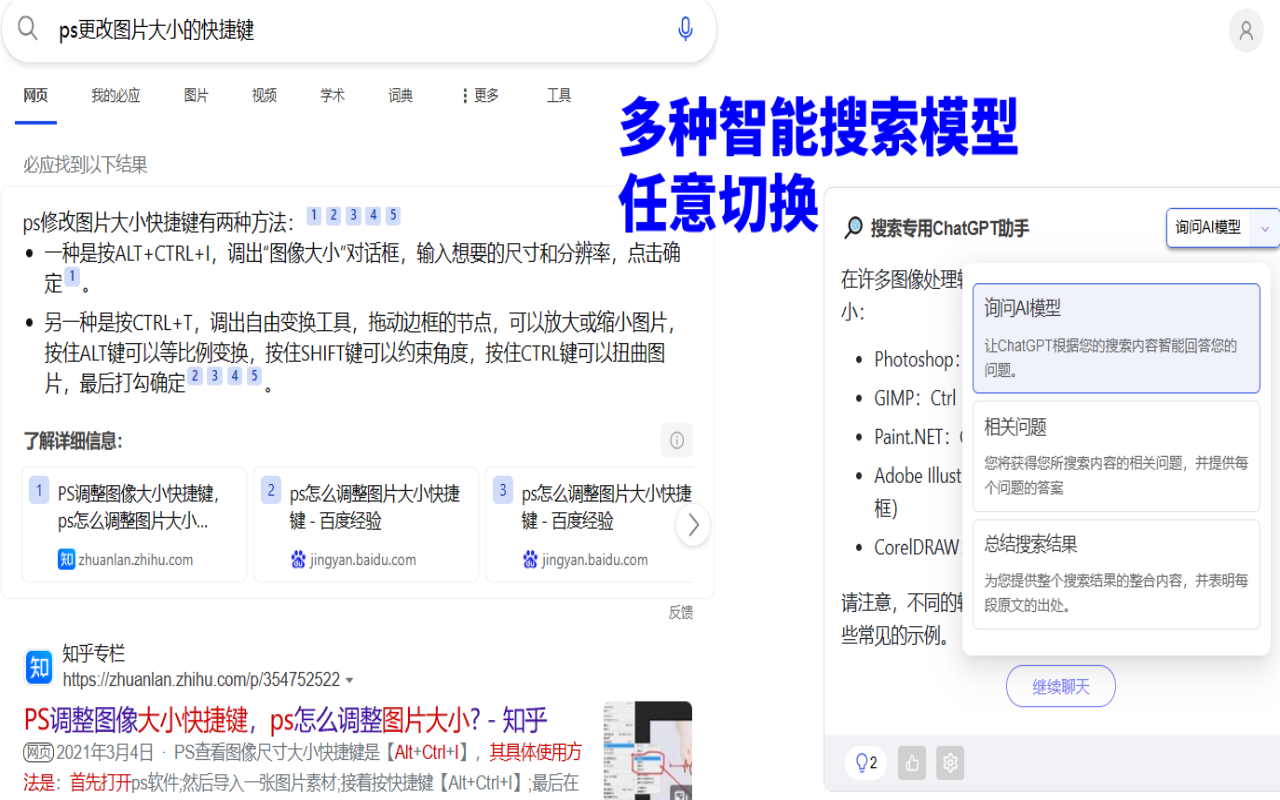Open citation 5 after 最后打勾确定
The image size is (1280, 800).
point(255,376)
